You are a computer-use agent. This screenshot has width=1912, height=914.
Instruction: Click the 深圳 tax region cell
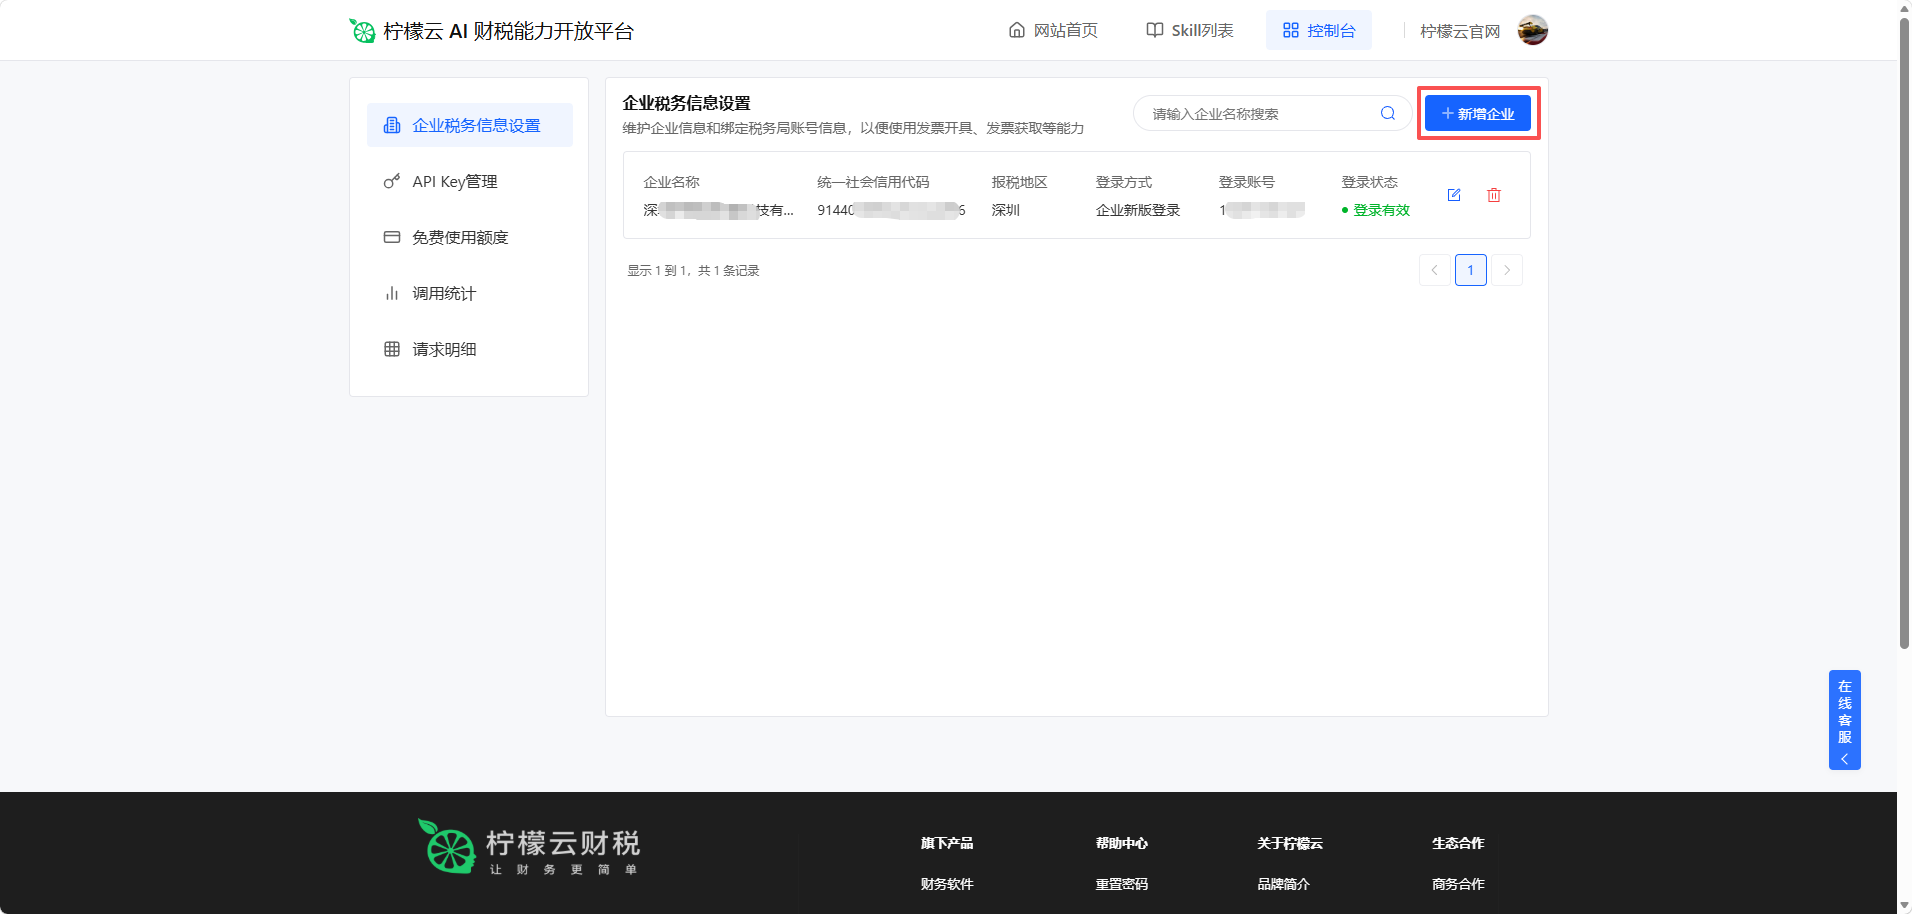1006,210
